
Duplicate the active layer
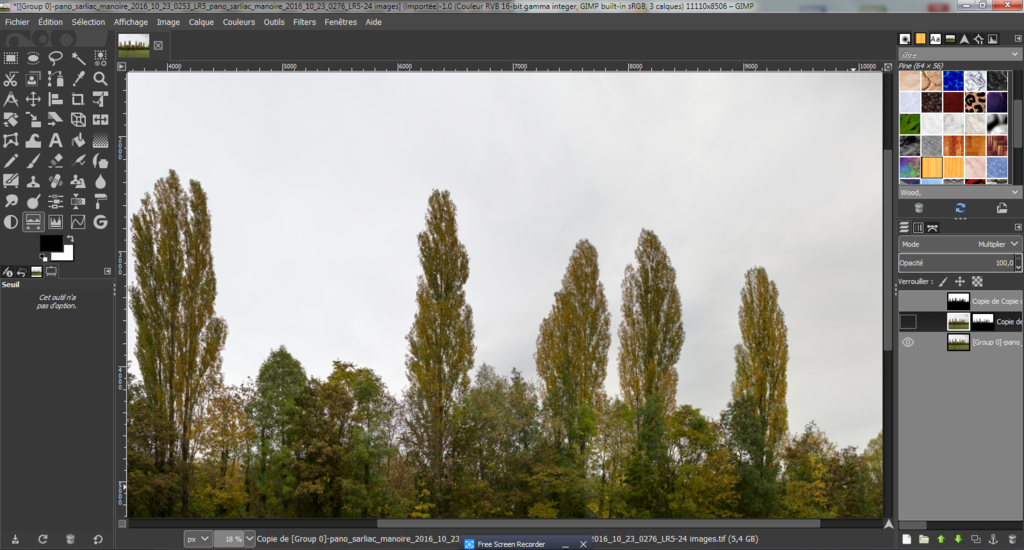coord(976,539)
